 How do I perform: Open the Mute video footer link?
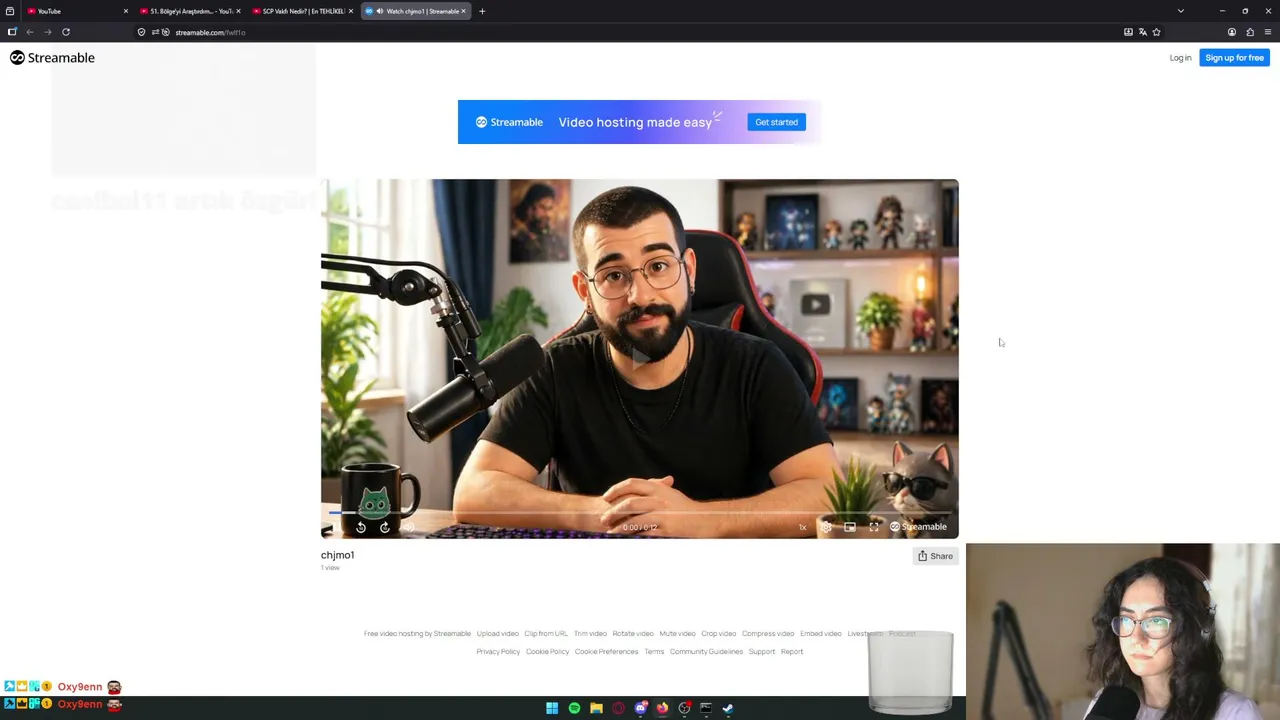pos(677,634)
